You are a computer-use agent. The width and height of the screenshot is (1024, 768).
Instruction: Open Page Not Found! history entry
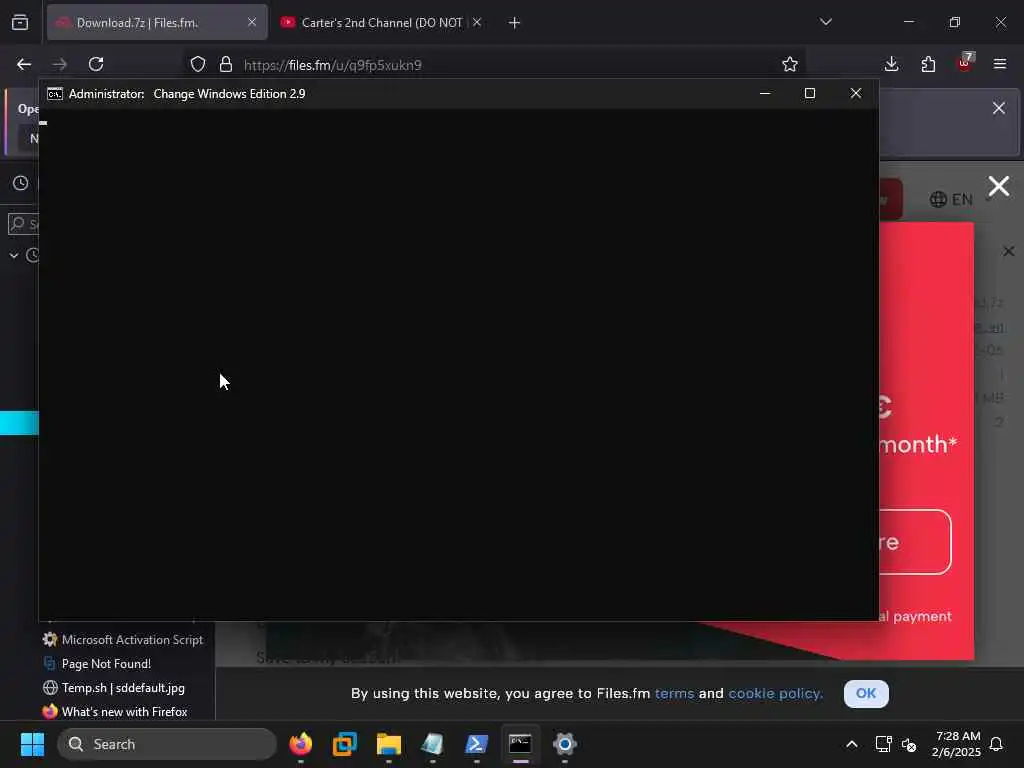(97, 664)
